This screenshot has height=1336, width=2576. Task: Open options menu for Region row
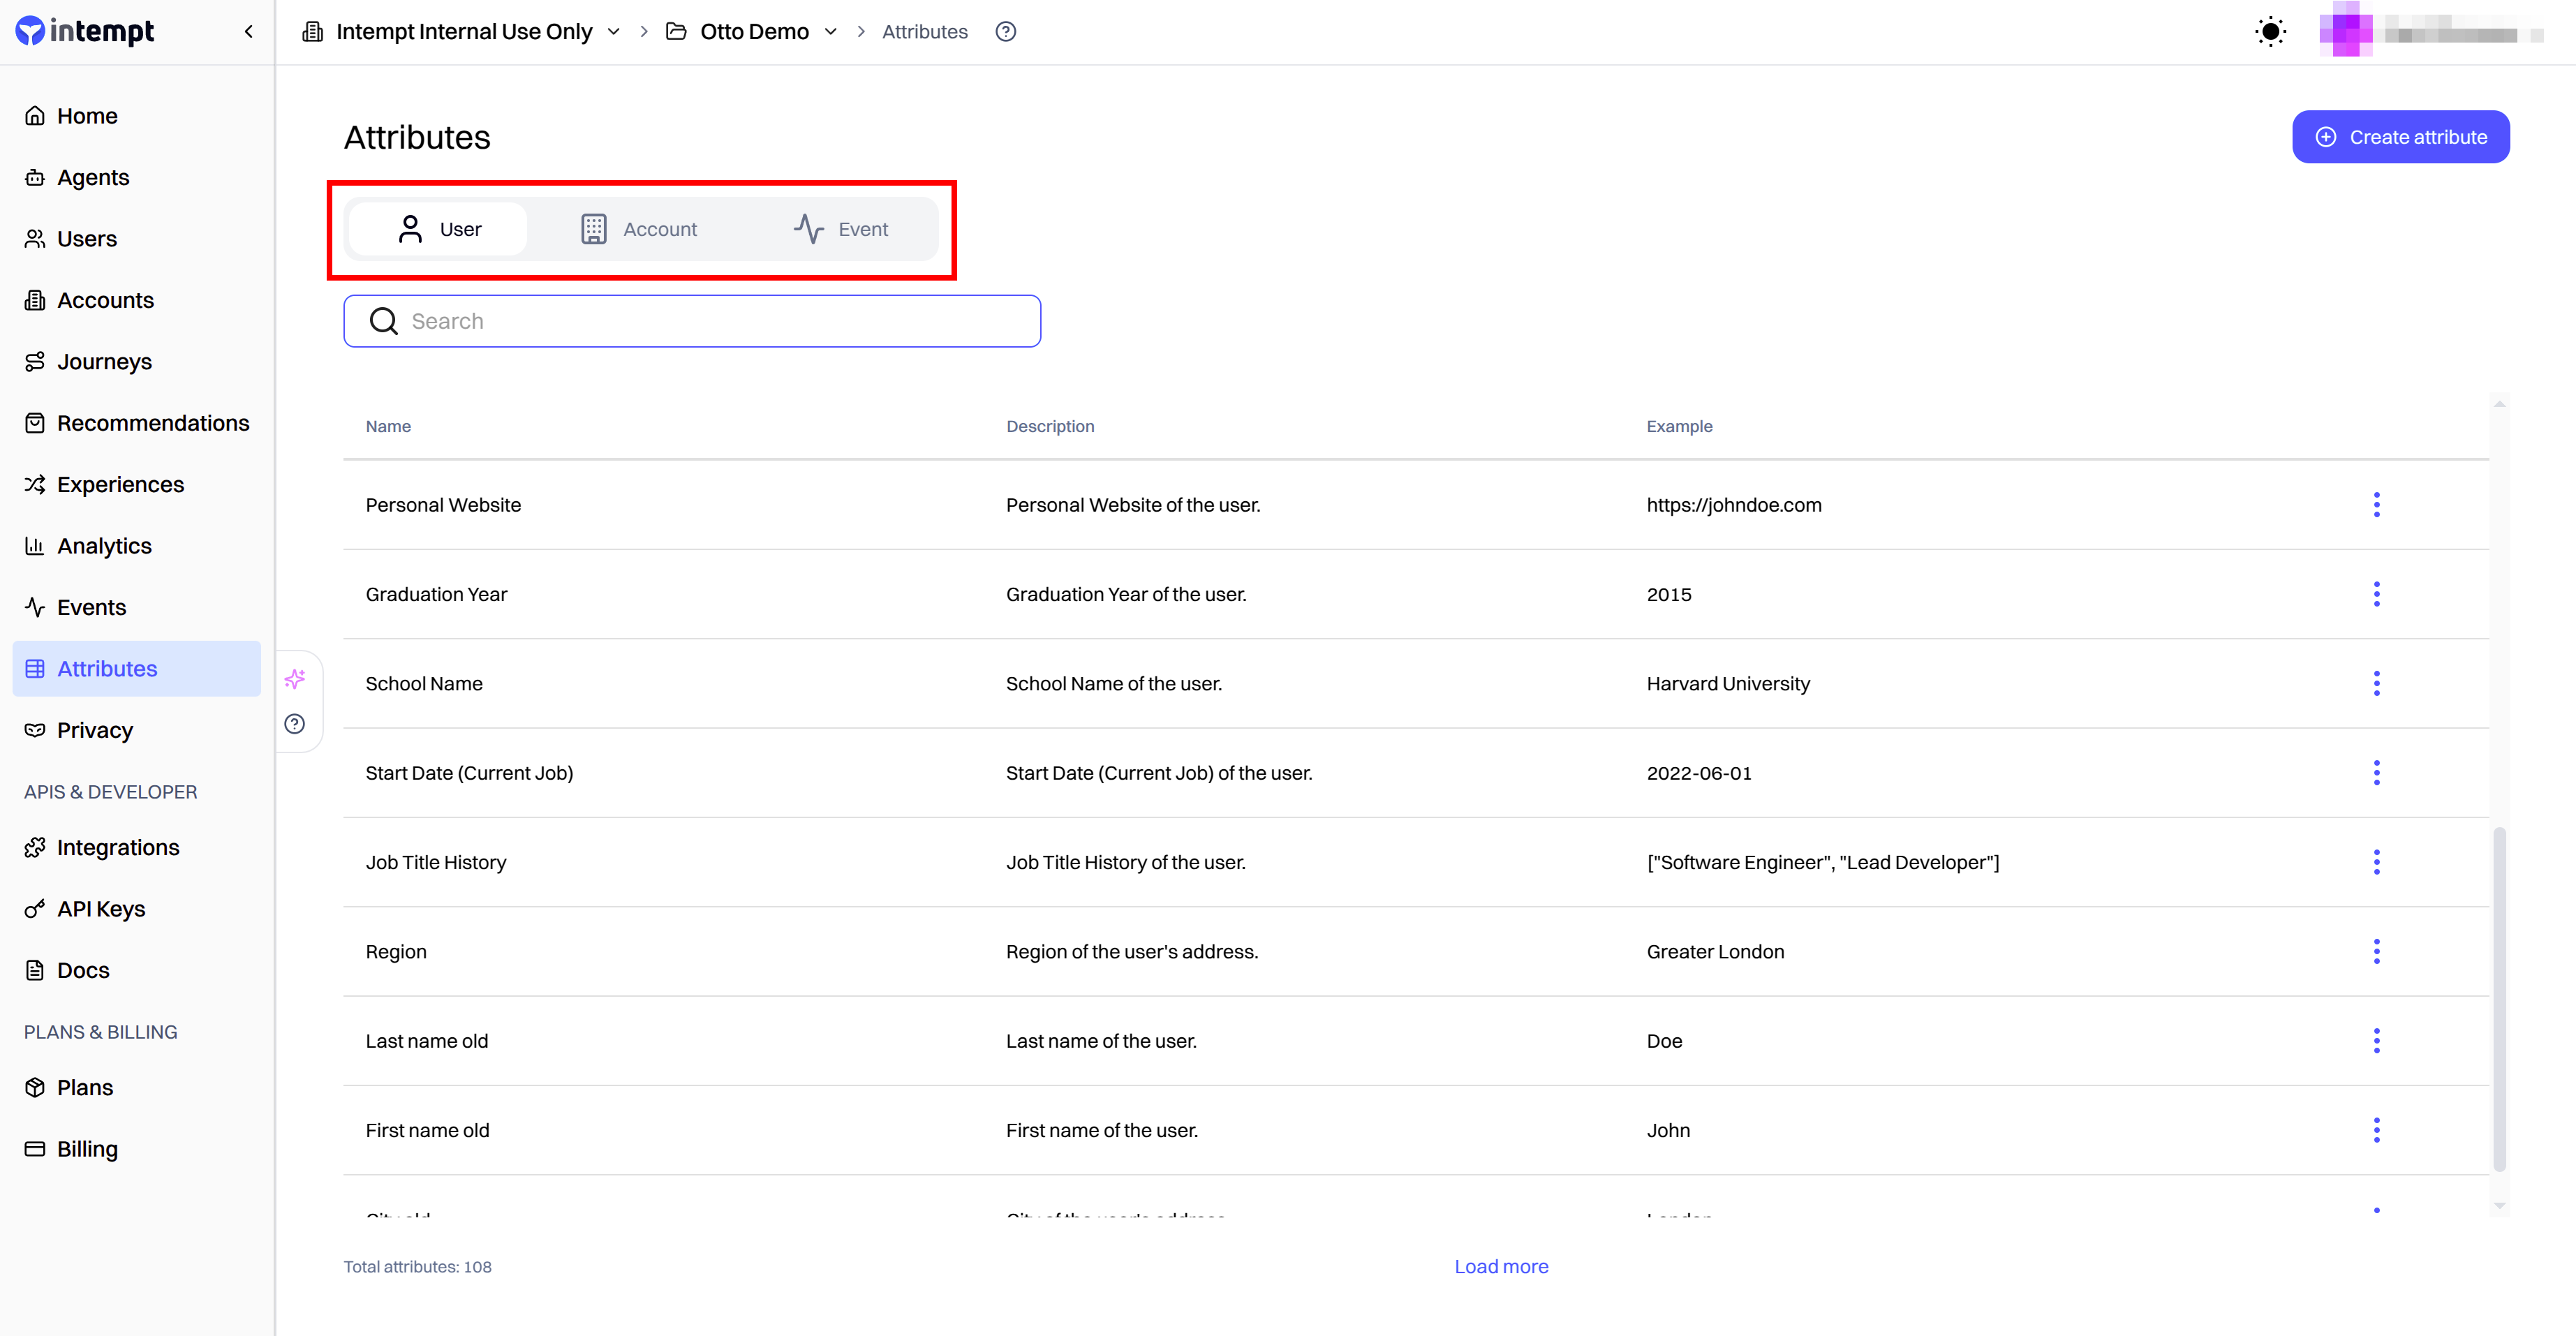coord(2377,952)
